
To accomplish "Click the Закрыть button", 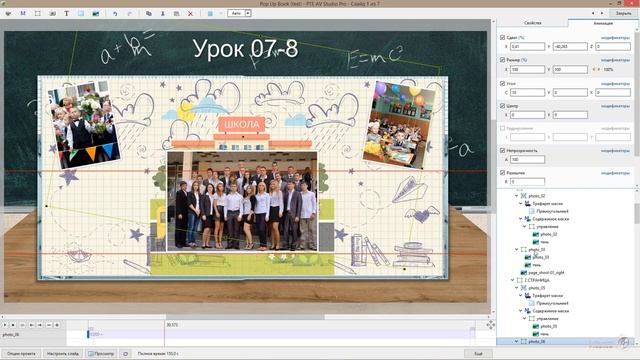I will (x=623, y=13).
